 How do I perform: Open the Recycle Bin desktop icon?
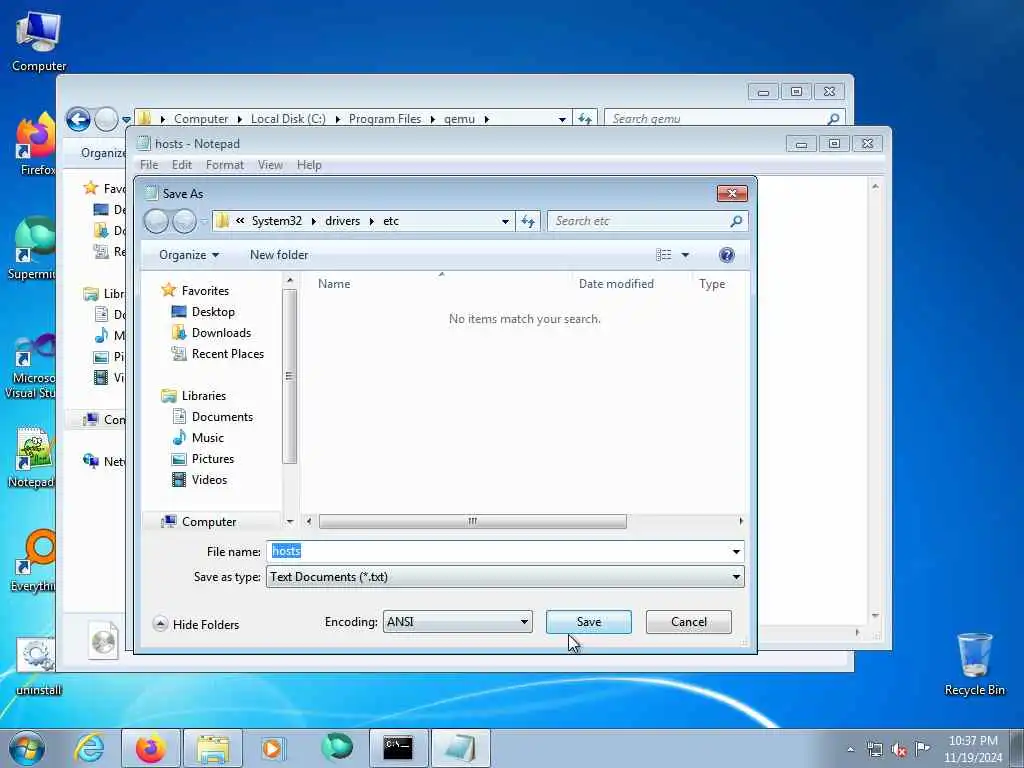point(974,664)
